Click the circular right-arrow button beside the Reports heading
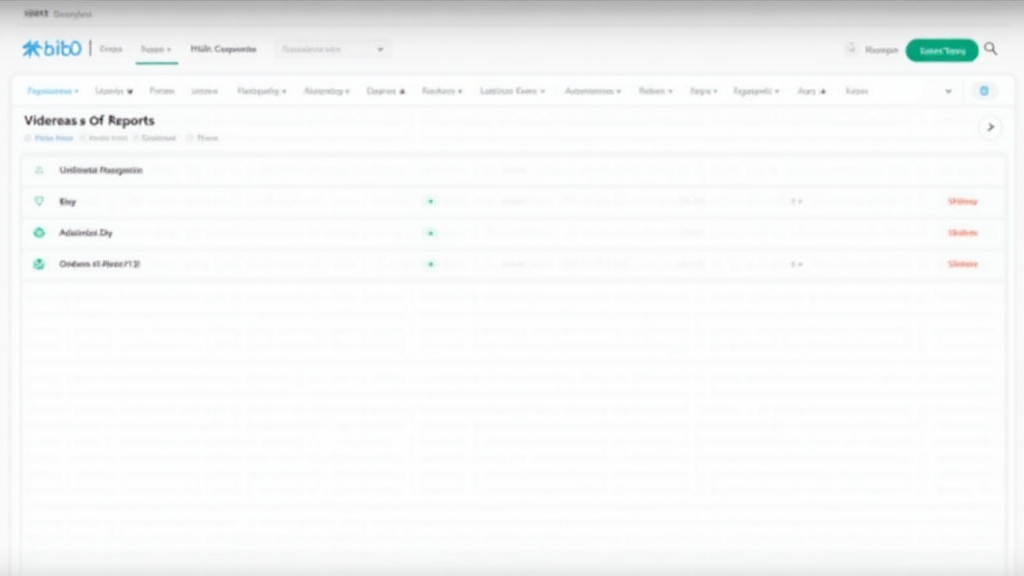Viewport: 1024px width, 576px height. [990, 127]
